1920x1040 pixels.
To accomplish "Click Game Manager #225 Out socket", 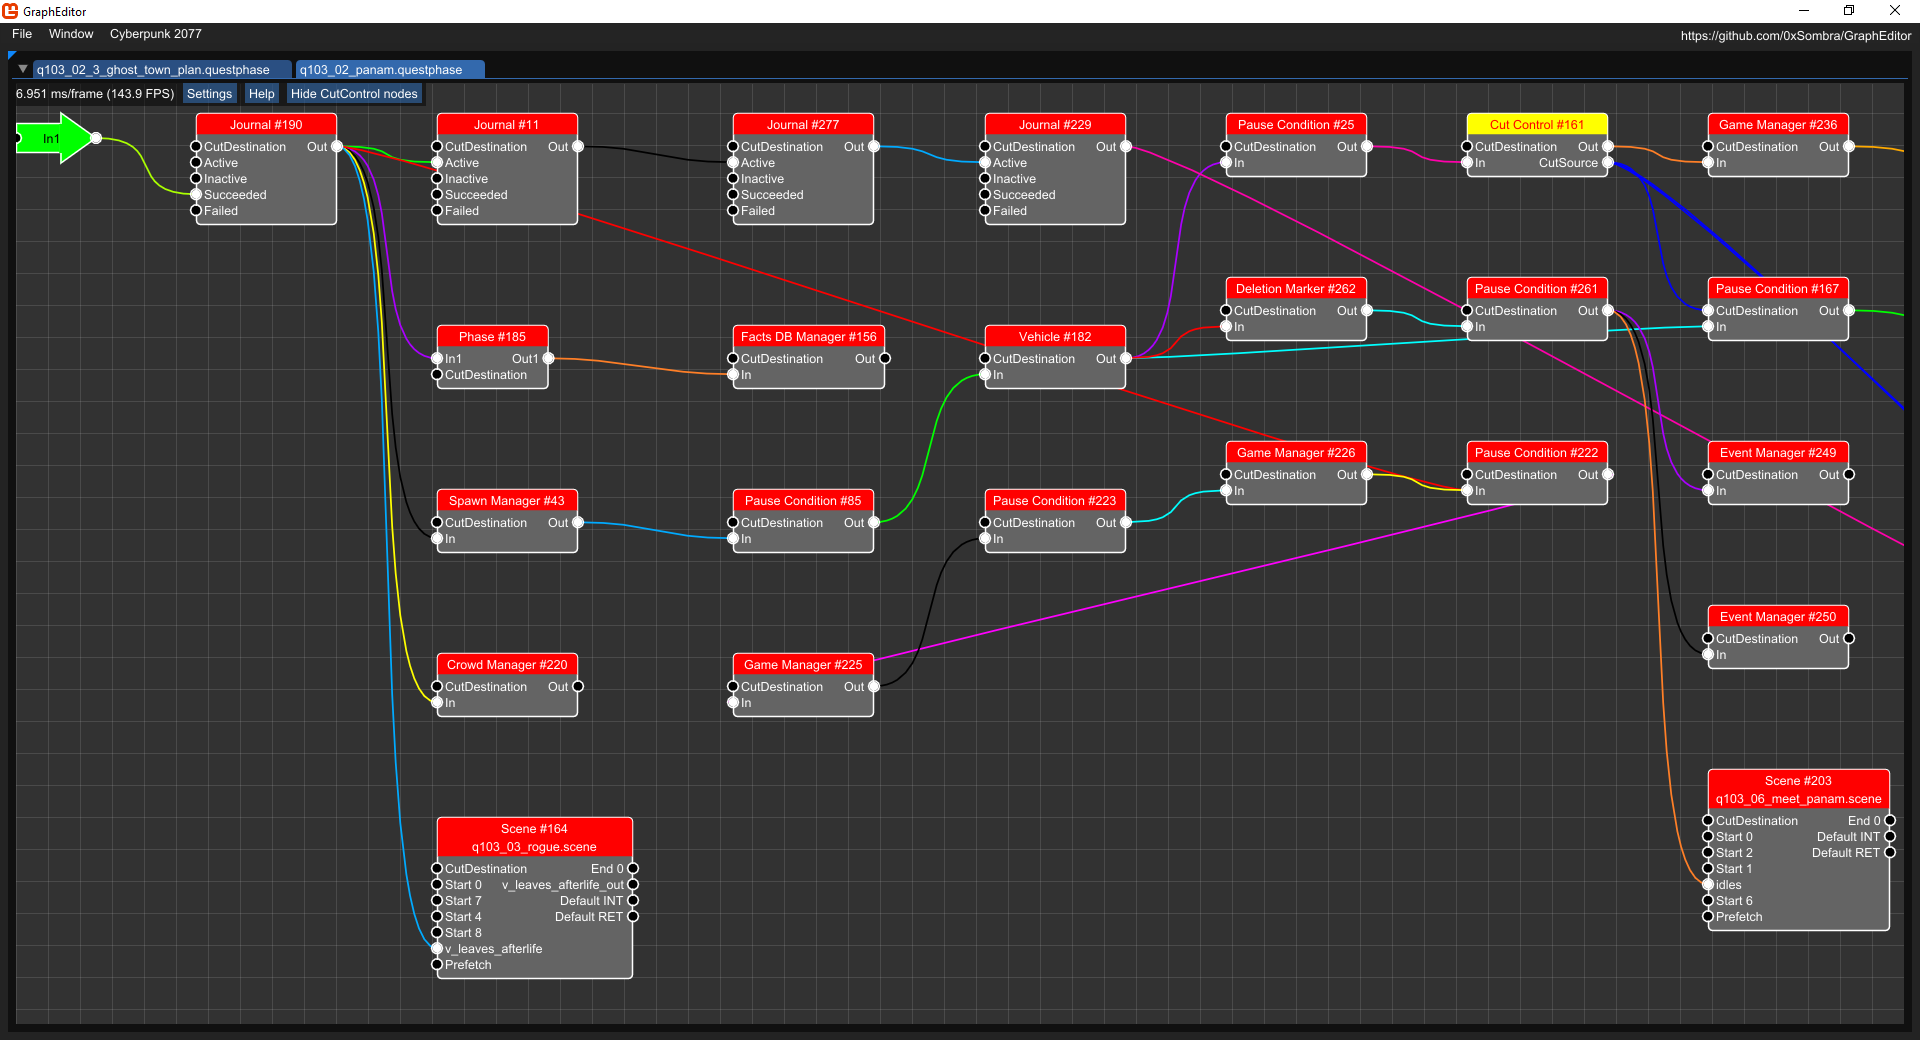I will point(874,687).
